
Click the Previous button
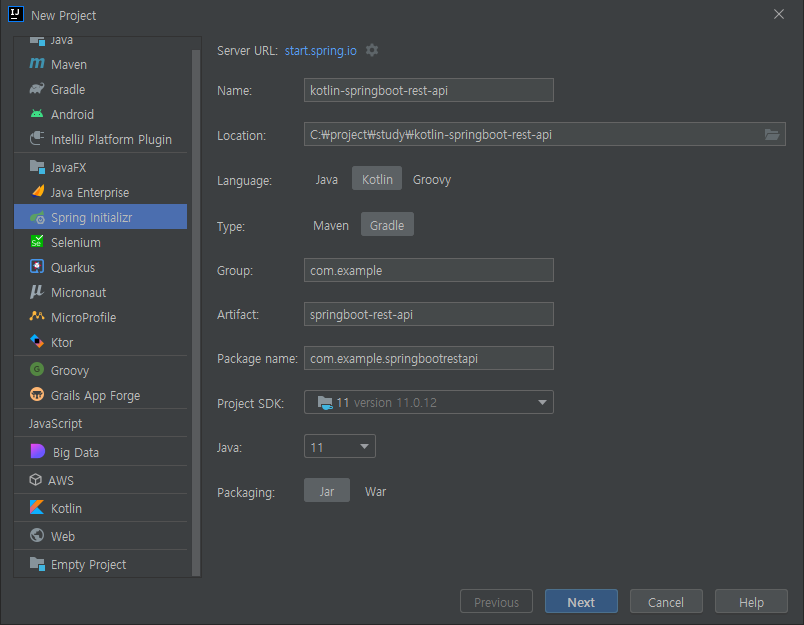coord(496,602)
